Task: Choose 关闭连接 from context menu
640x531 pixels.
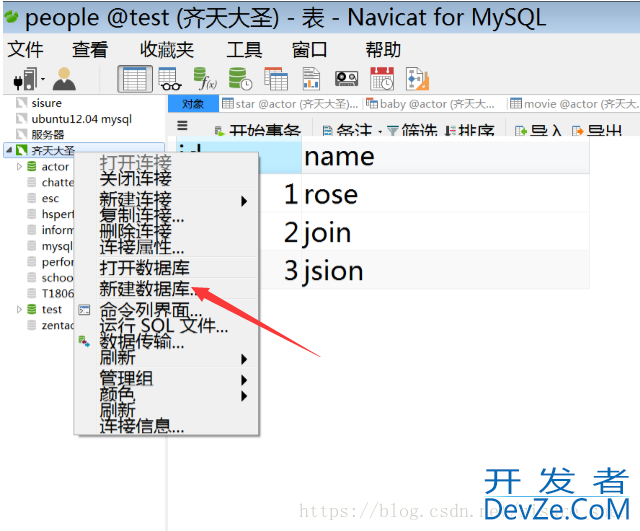Action: pos(166,178)
